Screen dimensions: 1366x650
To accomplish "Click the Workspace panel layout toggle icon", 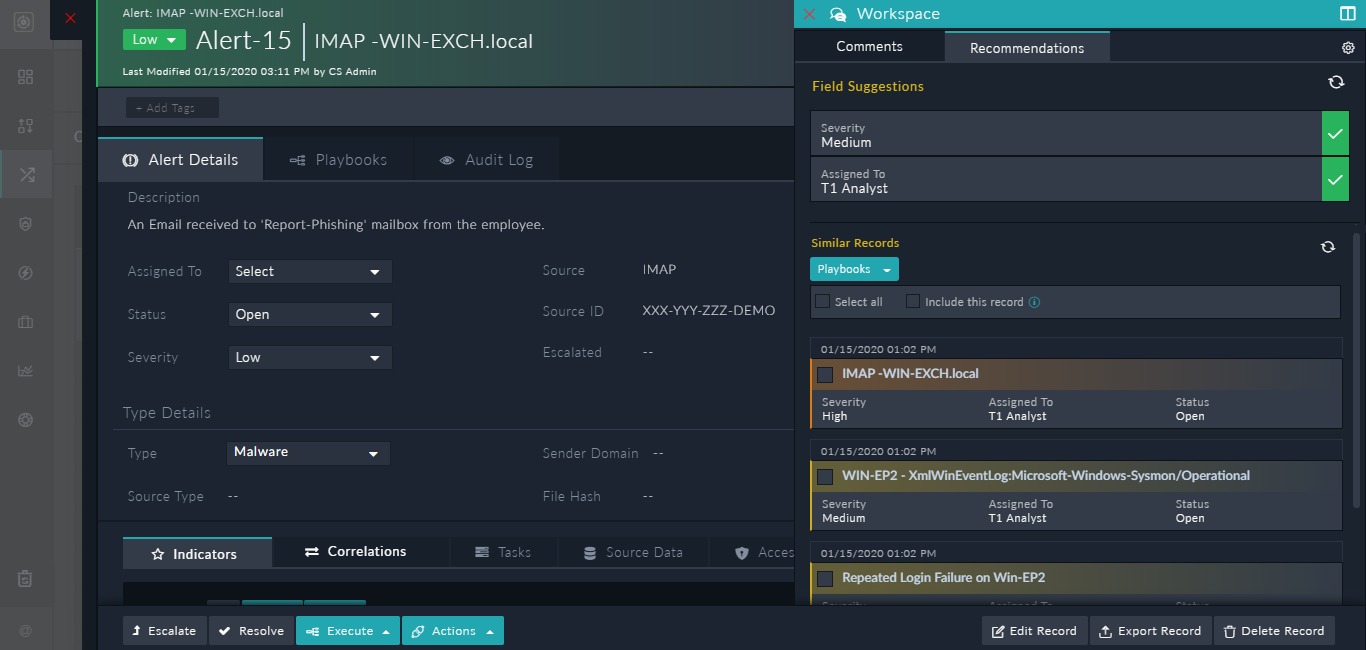I will point(1347,14).
